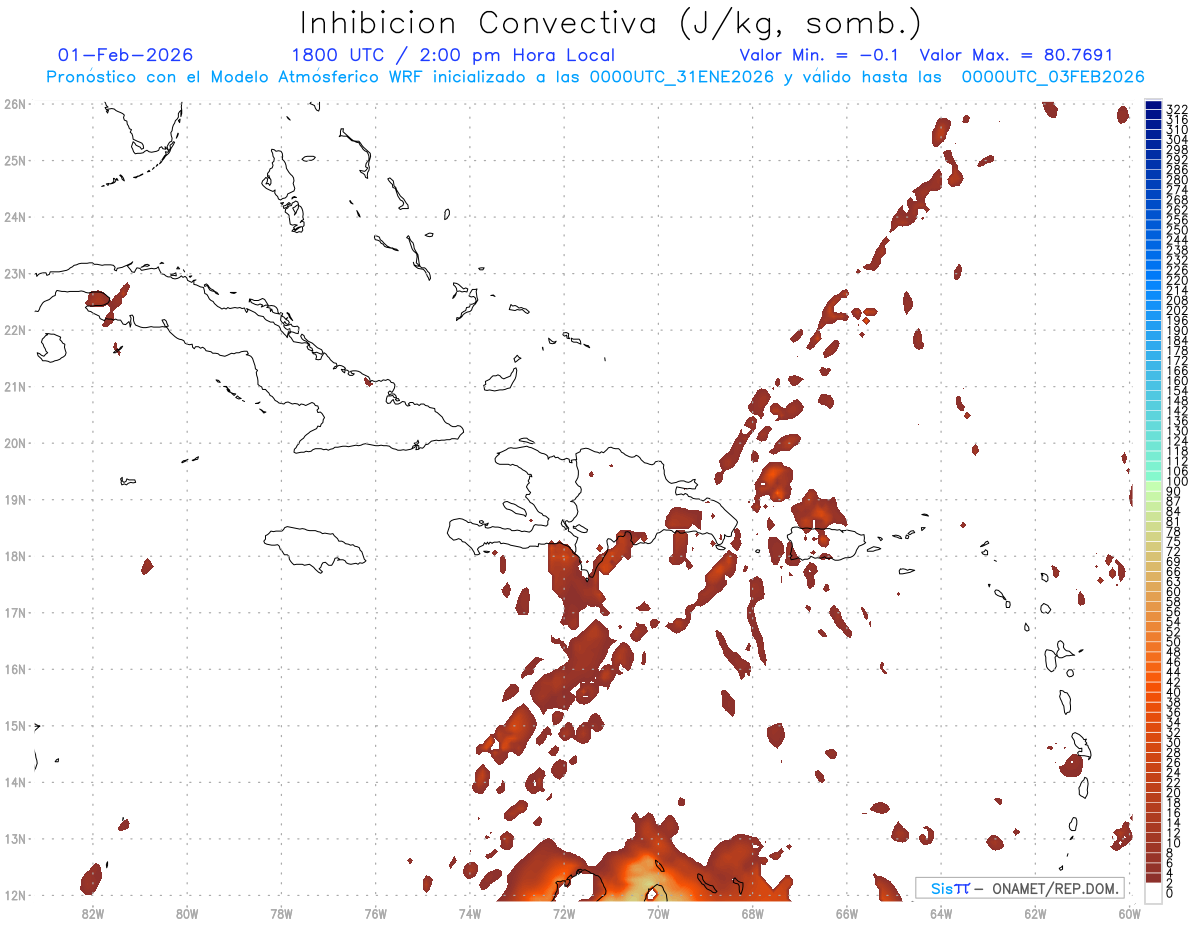The width and height of the screenshot is (1200, 927).
Task: Click the '82W' longitude label
Action: (x=93, y=913)
